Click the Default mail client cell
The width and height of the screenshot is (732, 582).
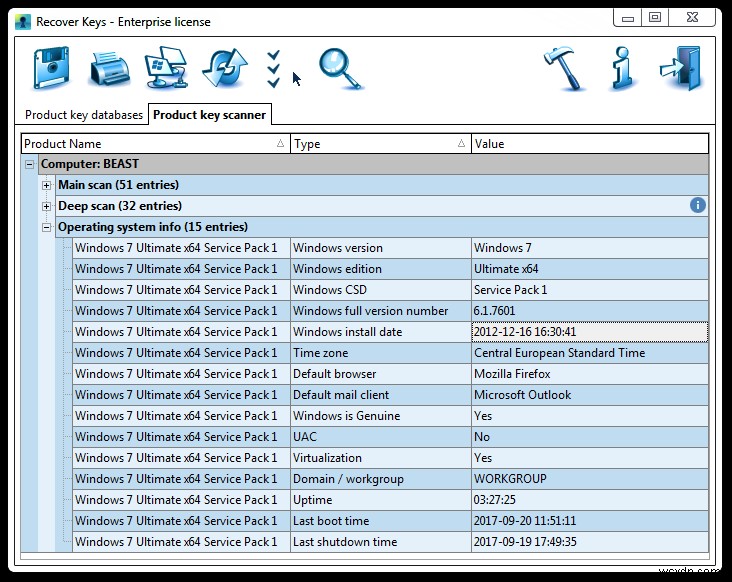[380, 395]
